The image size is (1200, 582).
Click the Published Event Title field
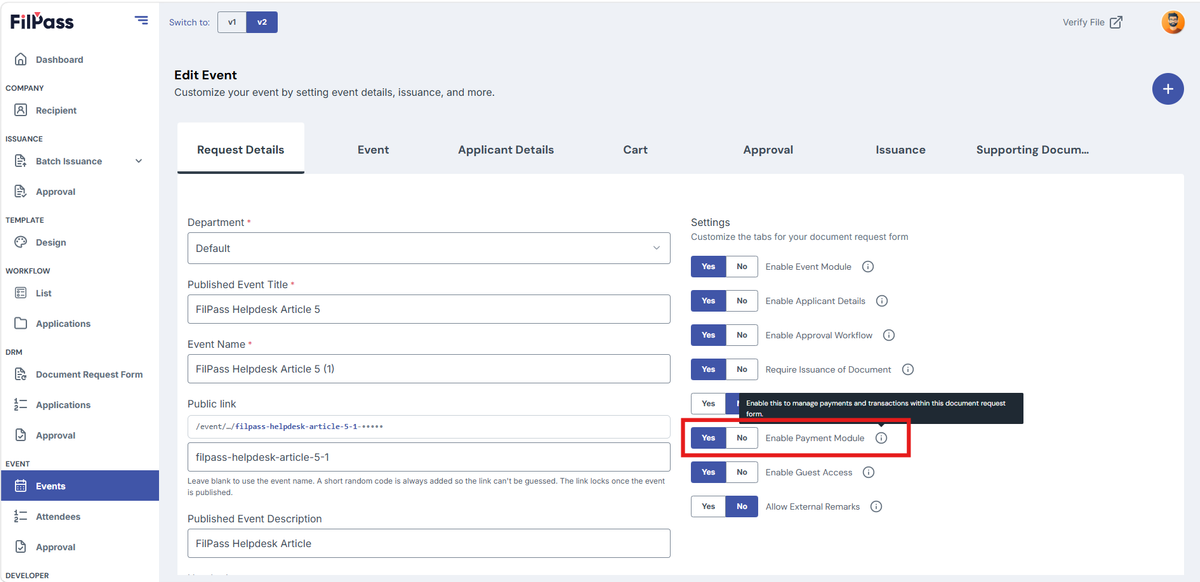[429, 309]
